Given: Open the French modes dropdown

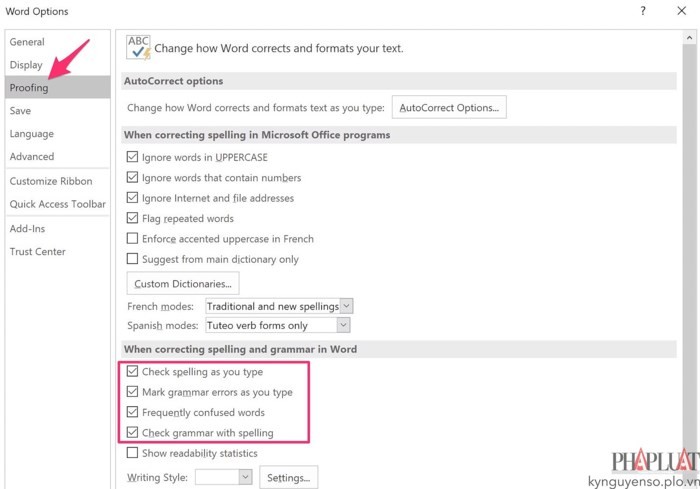Looking at the screenshot, I should 346,306.
